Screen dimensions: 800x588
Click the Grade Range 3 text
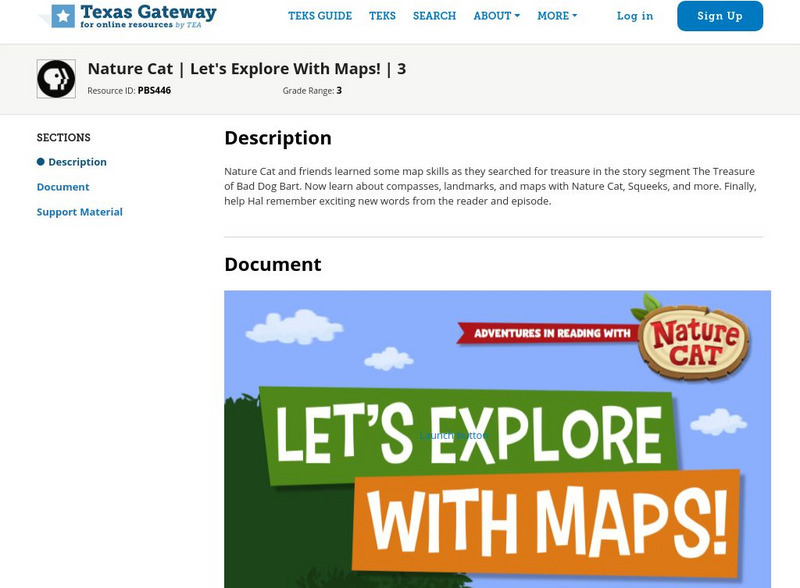312,90
